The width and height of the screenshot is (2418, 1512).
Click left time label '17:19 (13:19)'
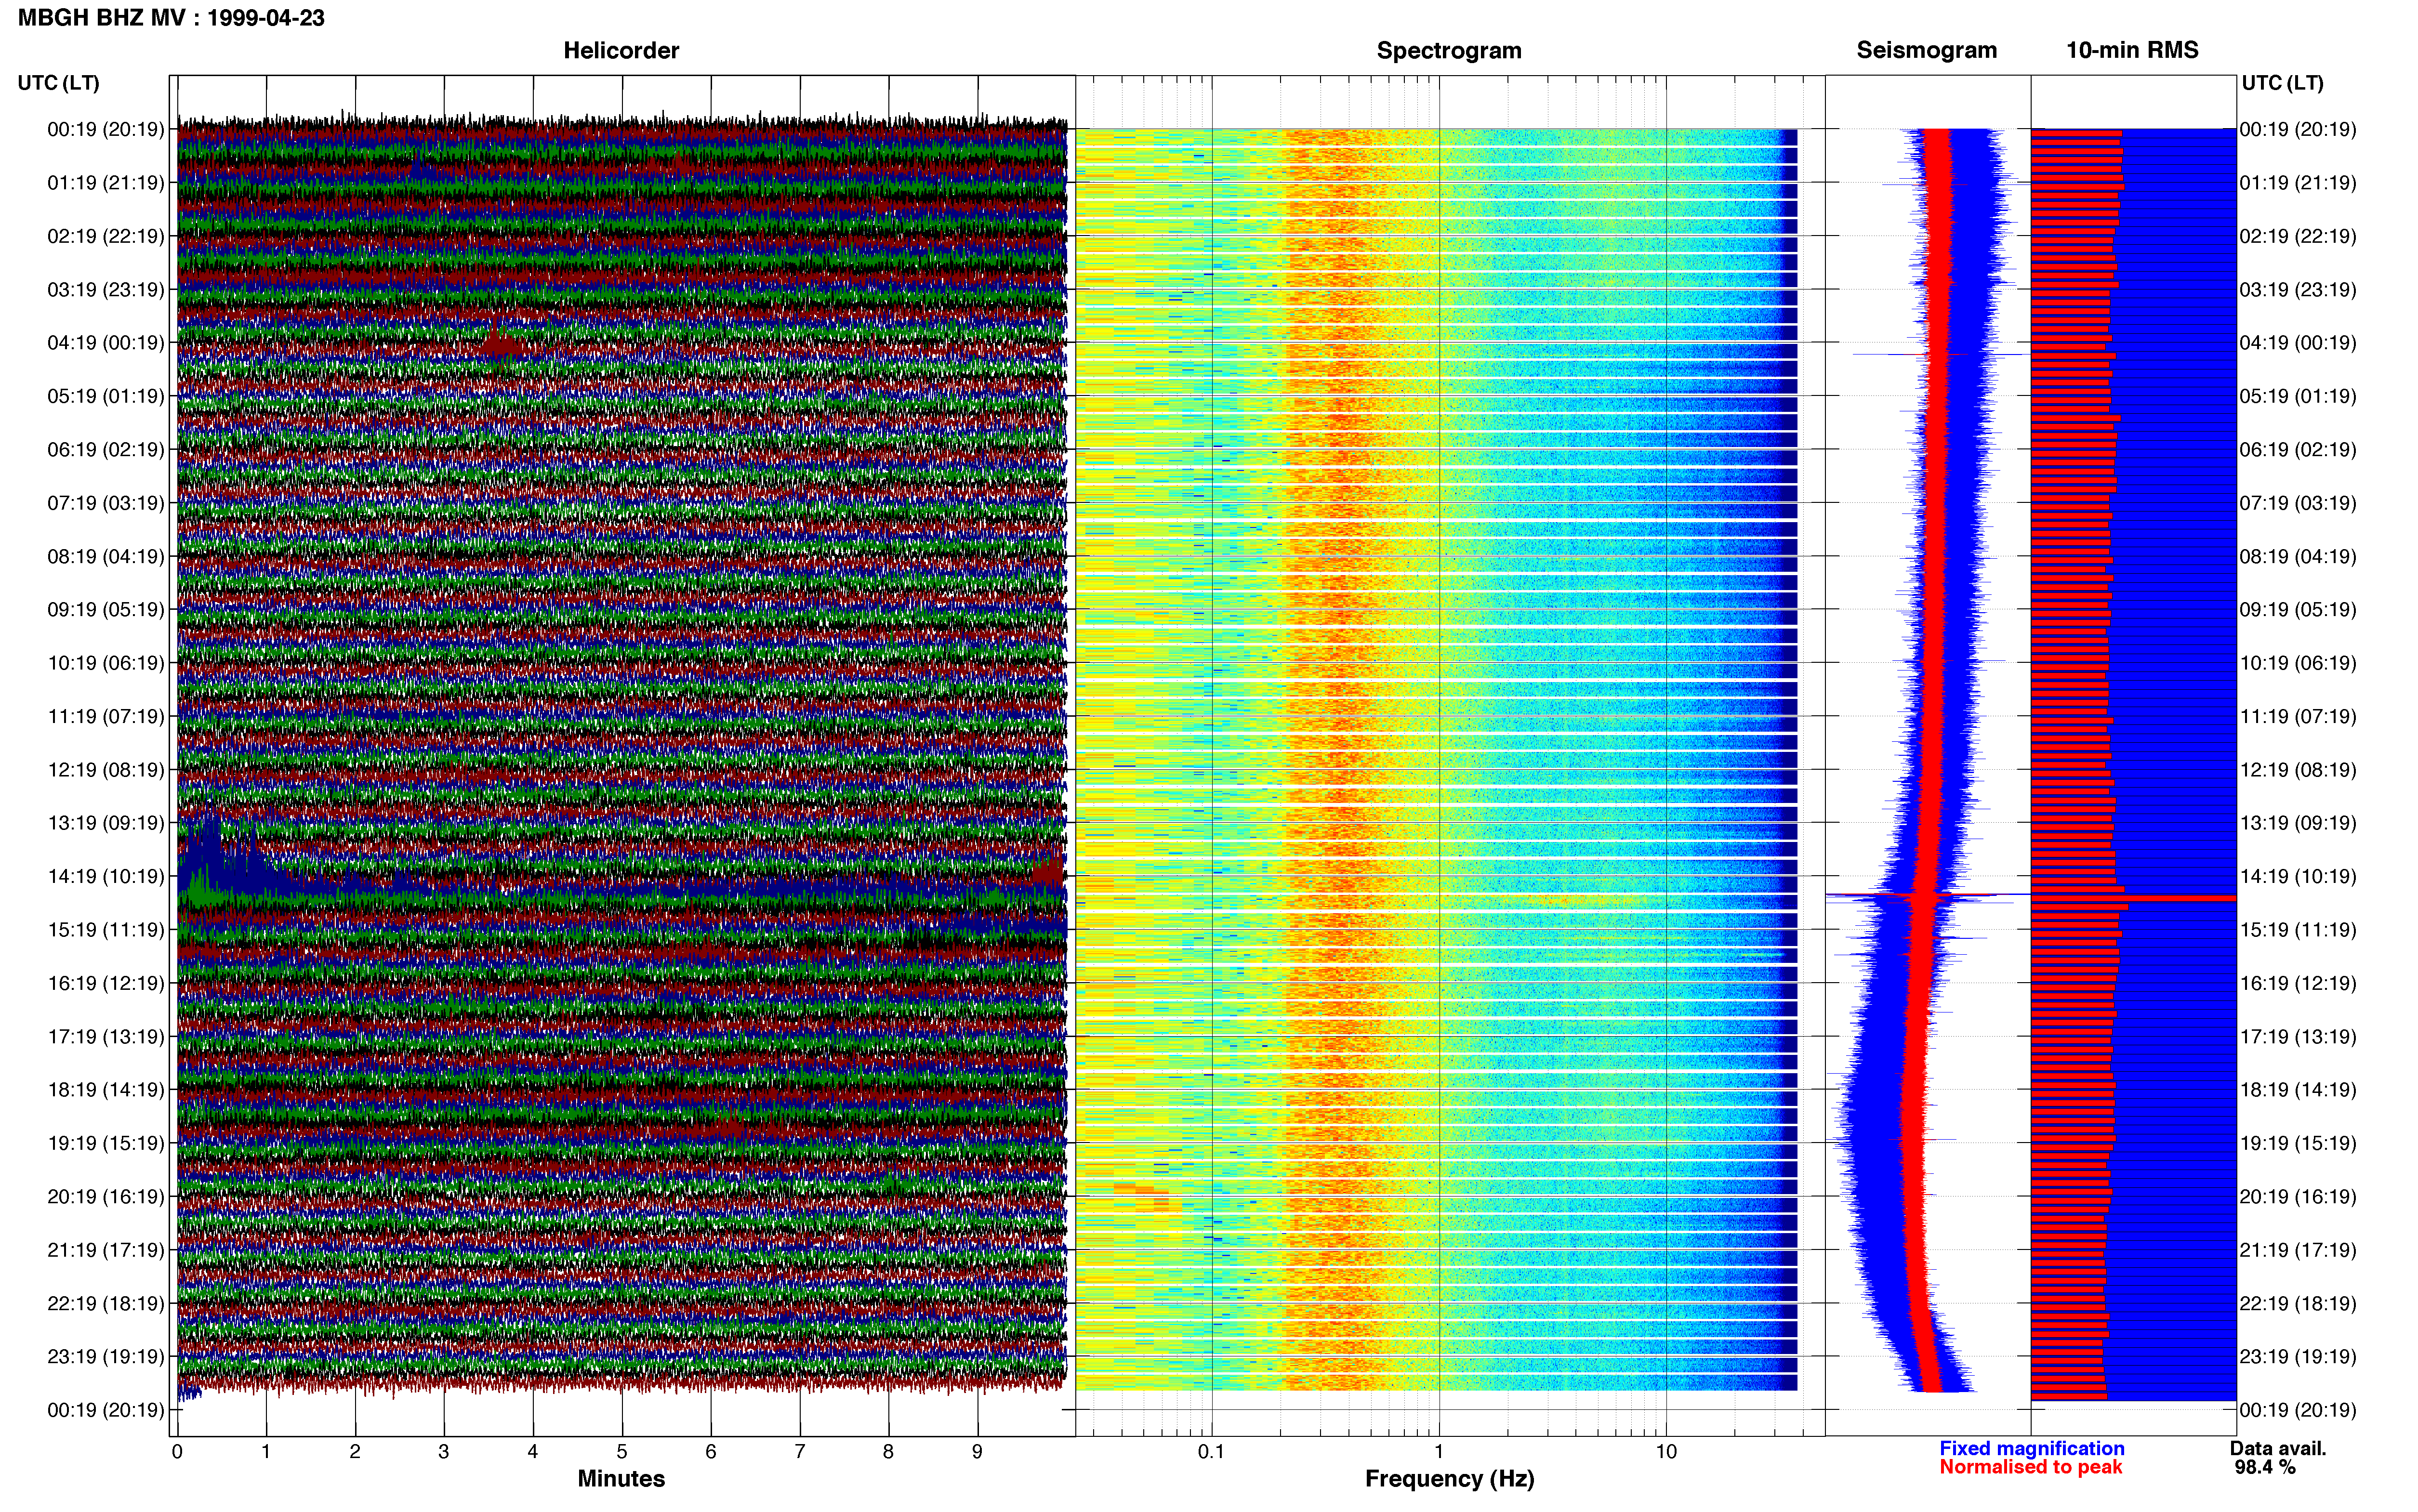(x=105, y=1036)
